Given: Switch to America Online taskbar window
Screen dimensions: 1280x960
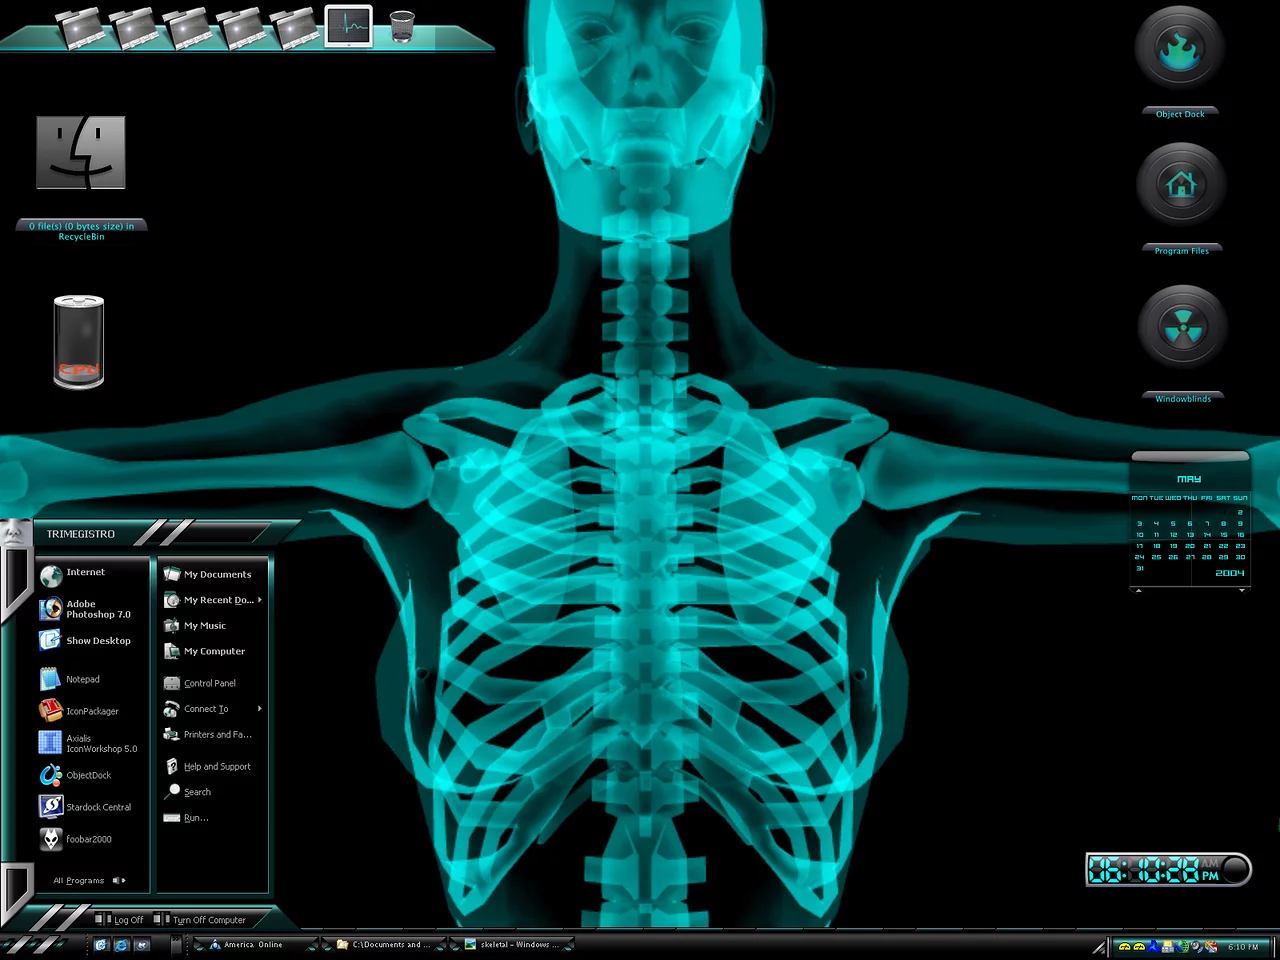Looking at the screenshot, I should pyautogui.click(x=252, y=945).
